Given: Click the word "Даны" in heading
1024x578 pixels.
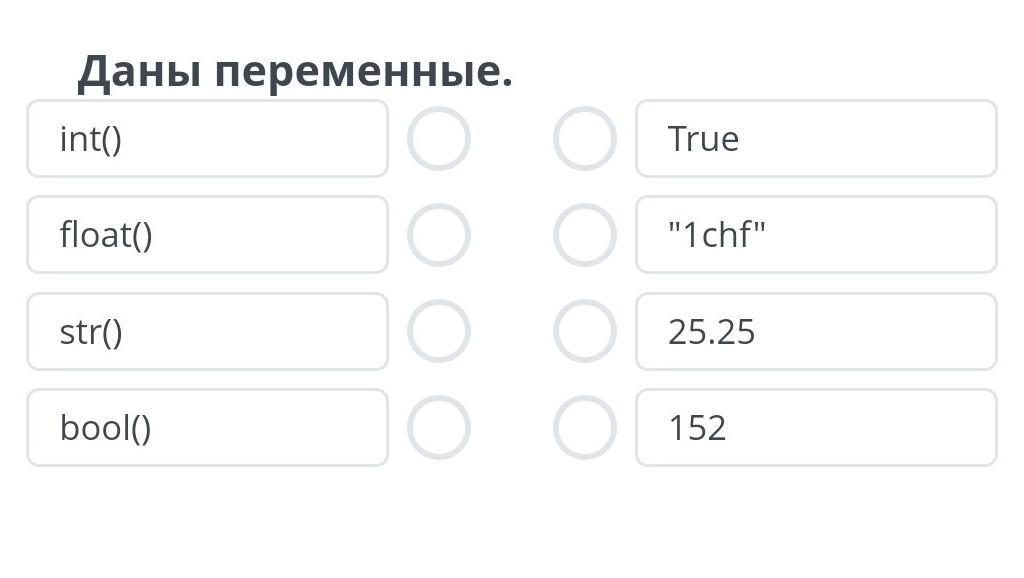Looking at the screenshot, I should [x=139, y=72].
